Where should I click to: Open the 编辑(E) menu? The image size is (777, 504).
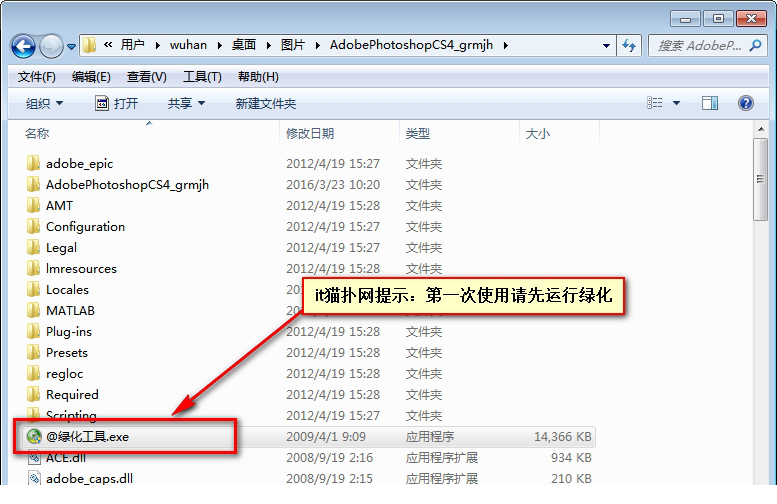point(91,77)
